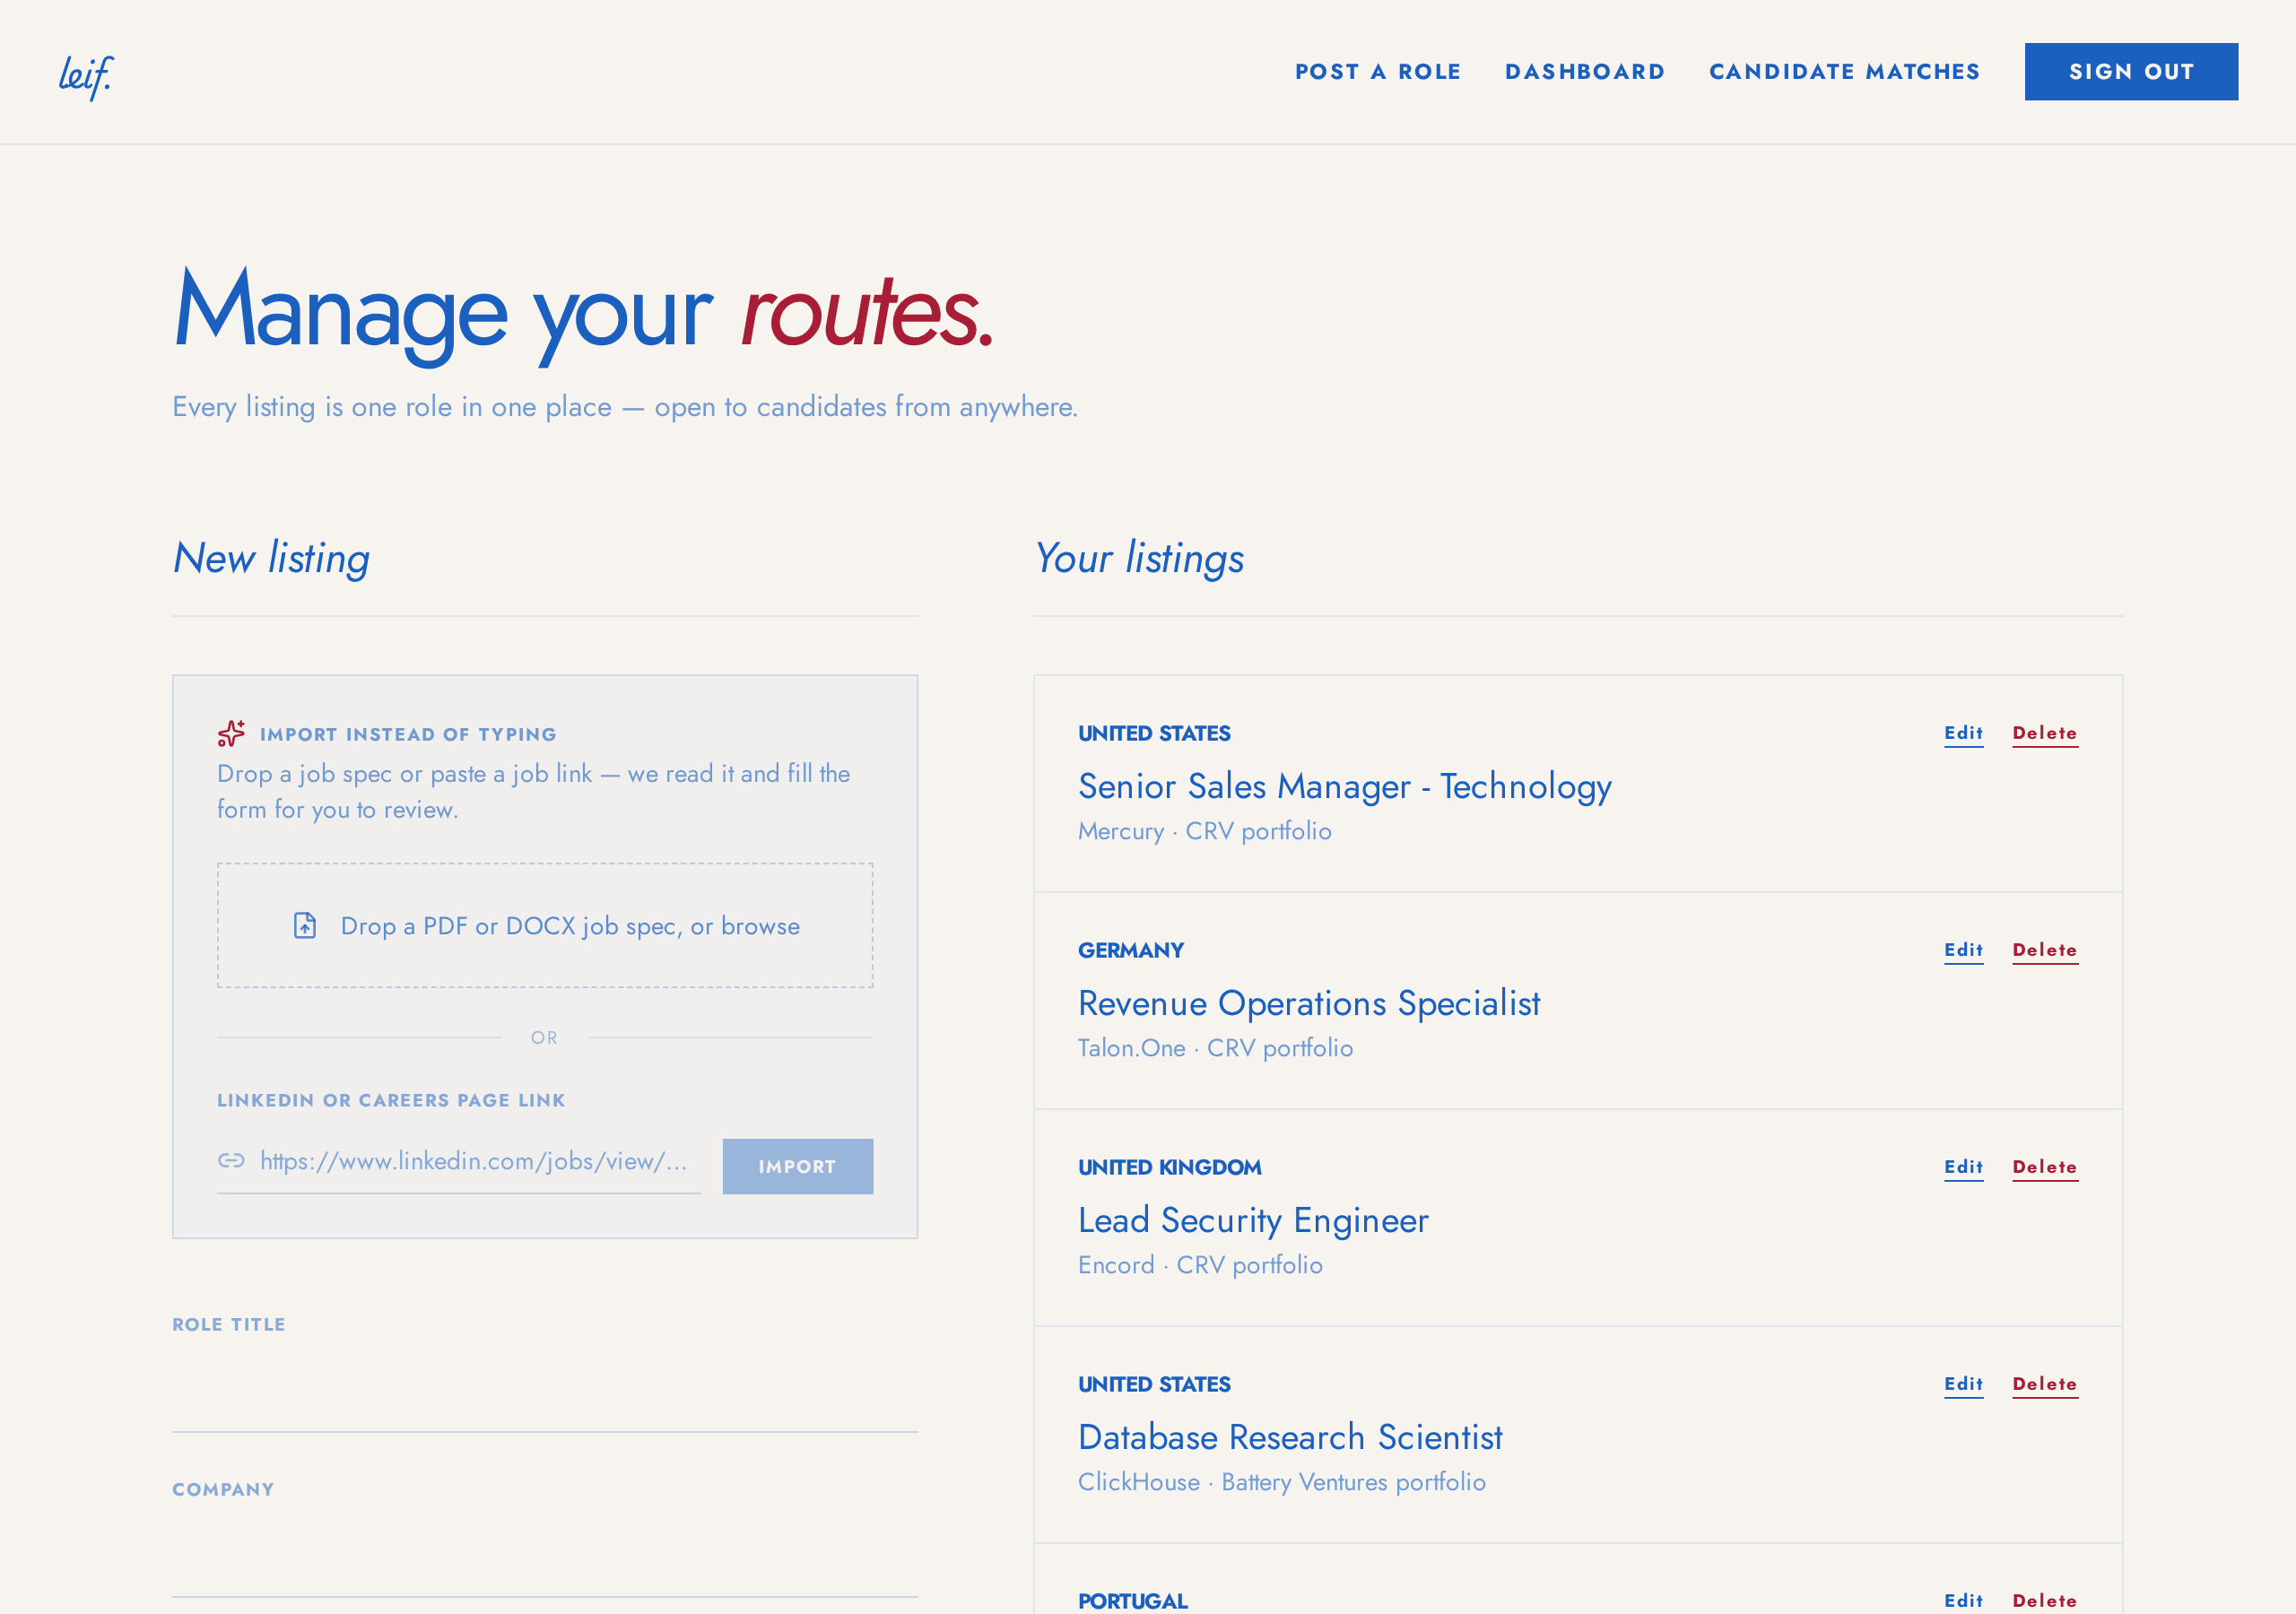Click the Talon.One · CRV portfolio text
Screen dimensions: 2296x1614
[x=1215, y=1048]
